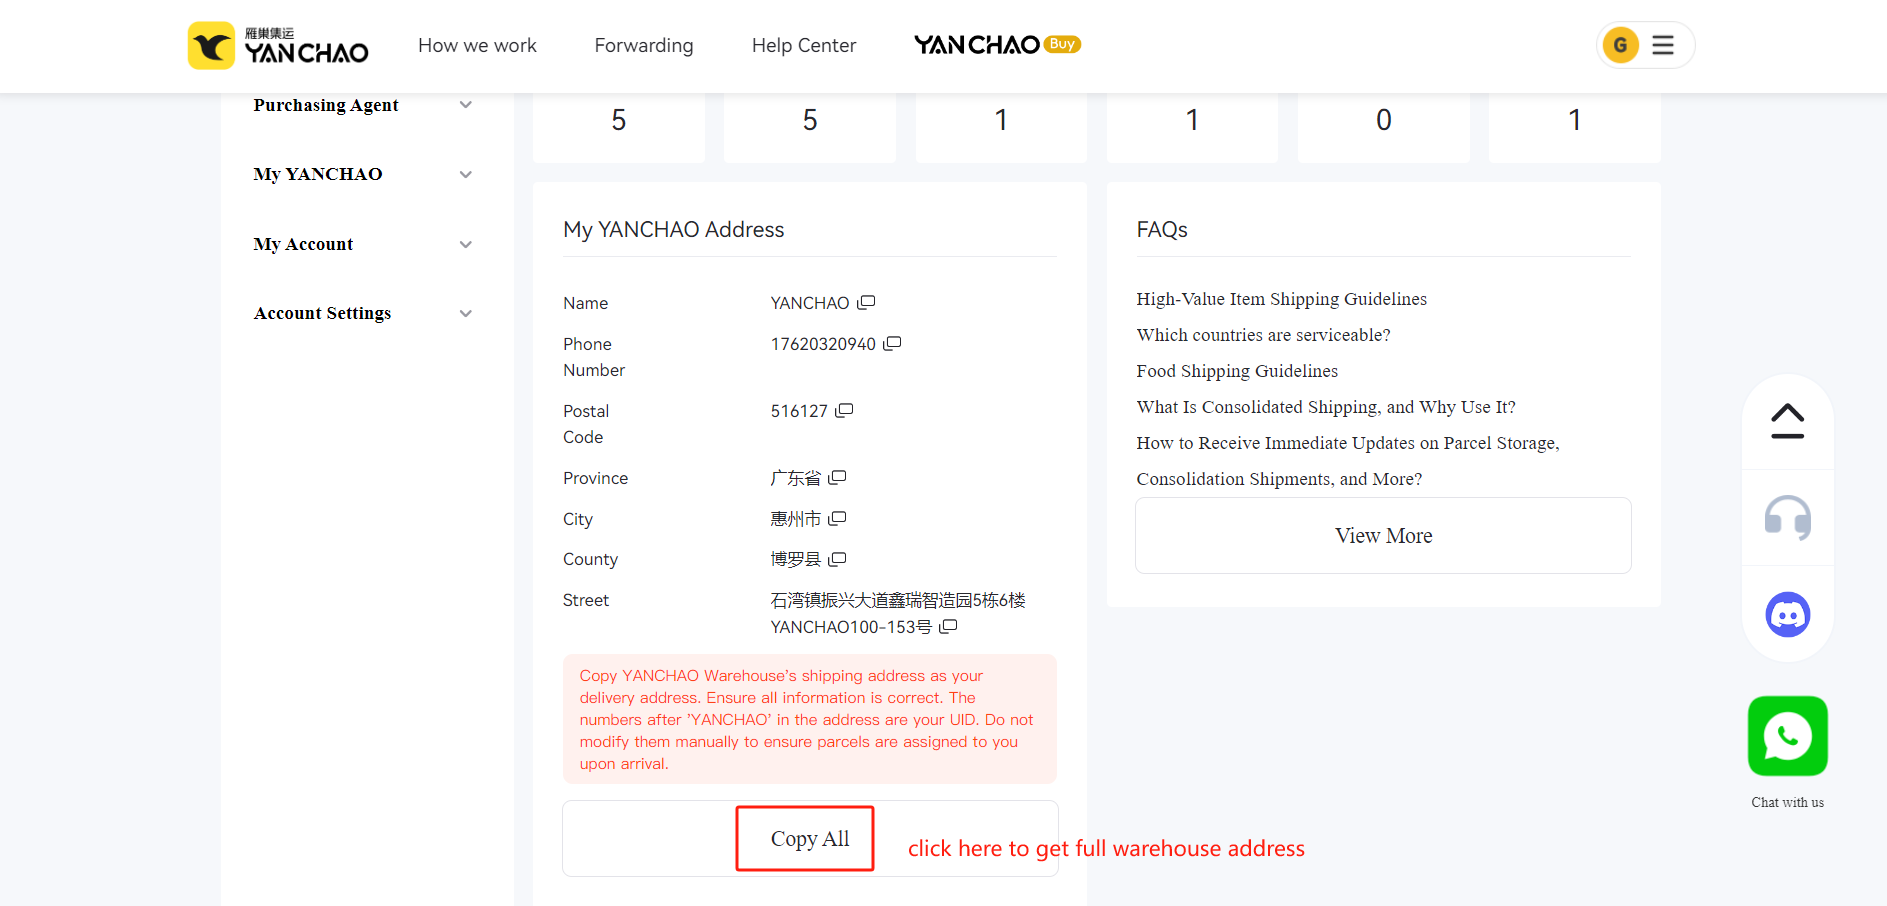Image resolution: width=1887 pixels, height=906 pixels.
Task: Click the Province label
Action: coord(595,478)
